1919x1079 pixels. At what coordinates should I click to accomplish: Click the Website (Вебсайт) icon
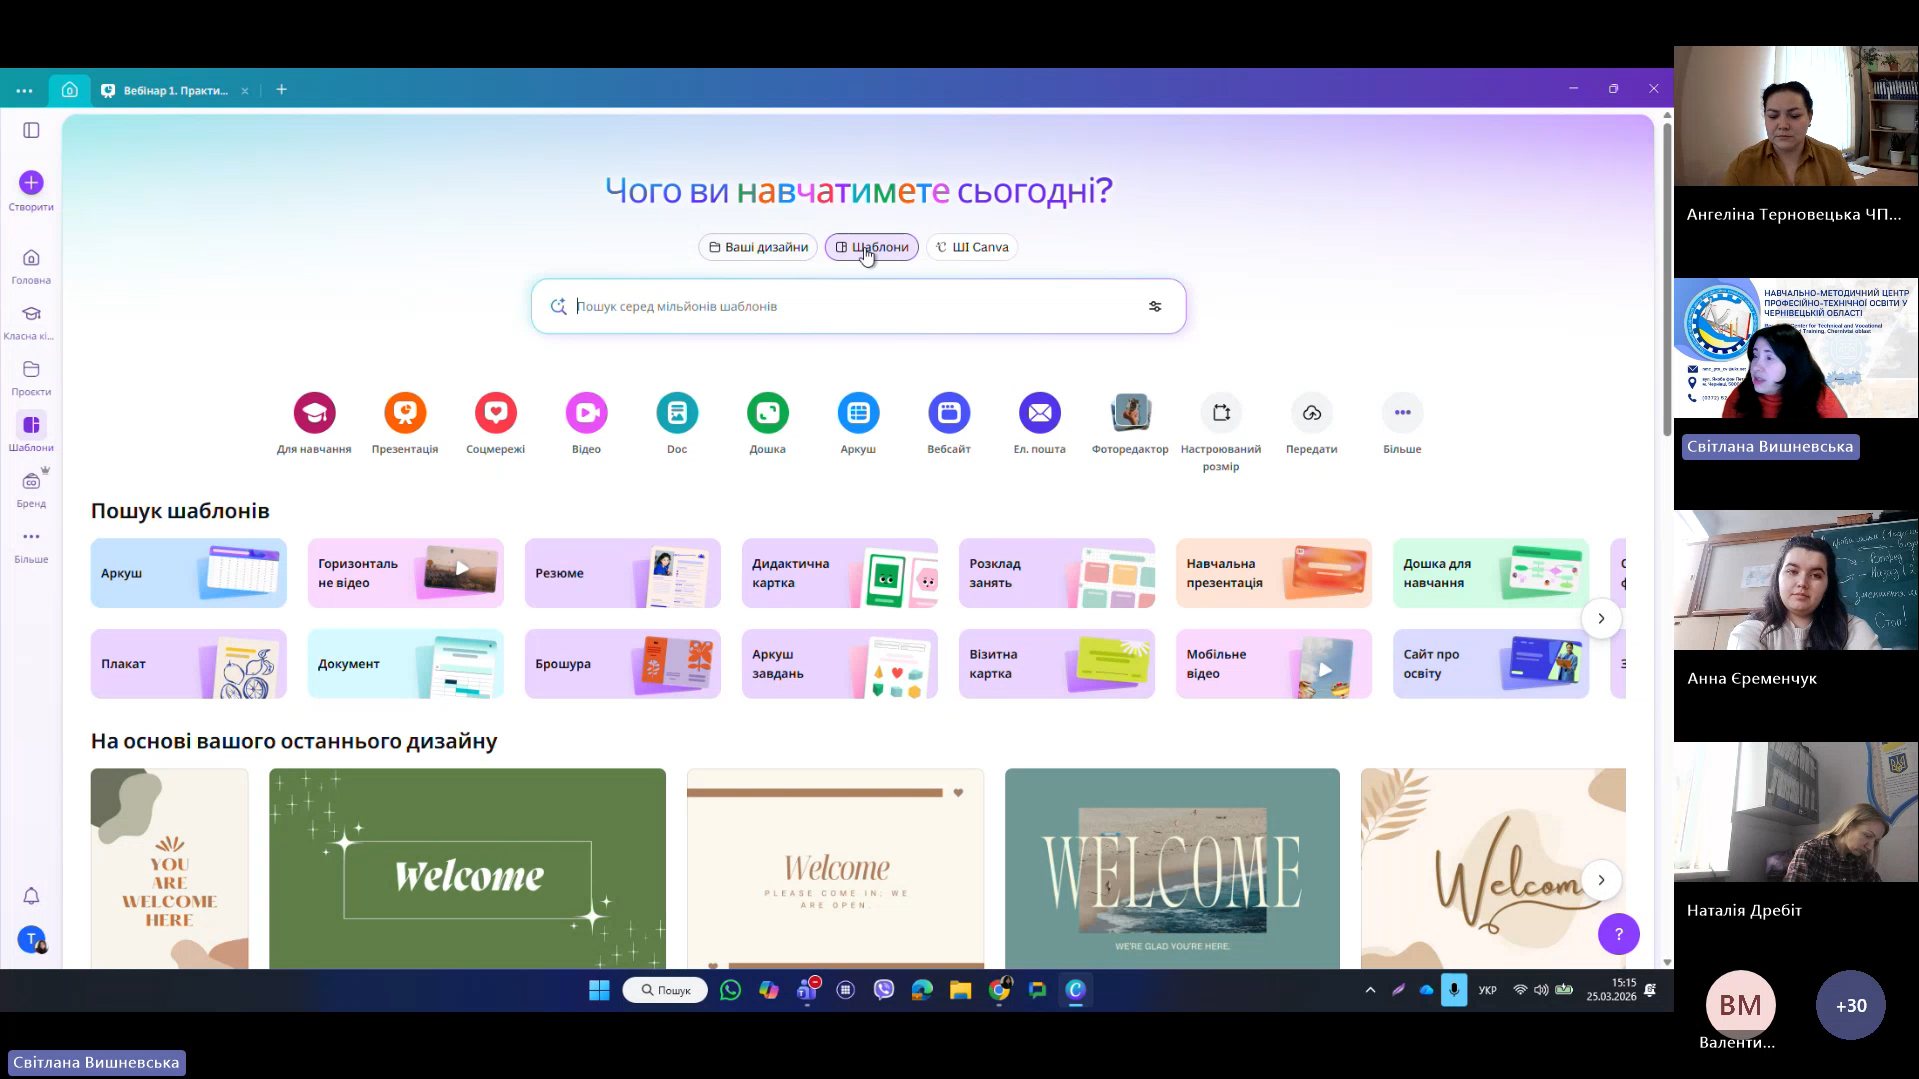point(948,413)
